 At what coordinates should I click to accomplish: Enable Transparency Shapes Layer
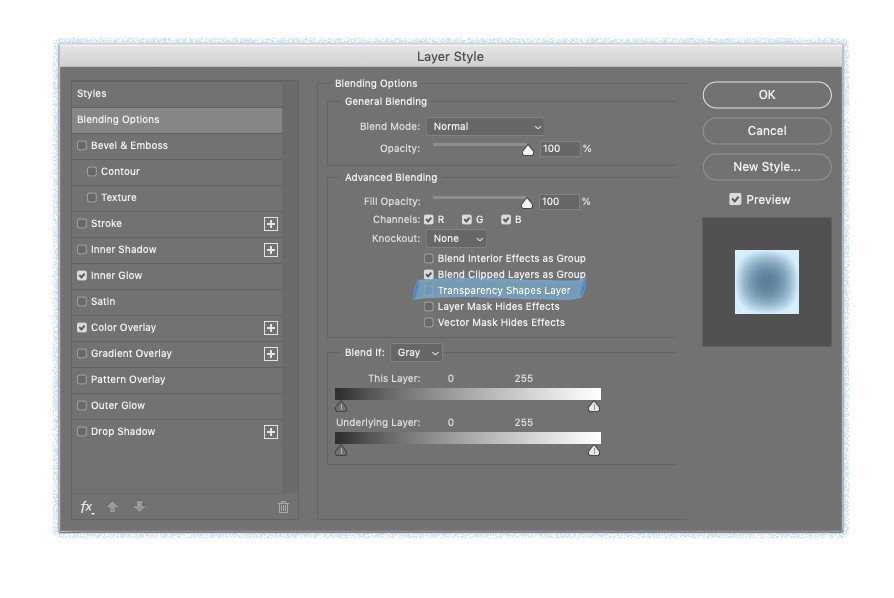click(x=428, y=290)
